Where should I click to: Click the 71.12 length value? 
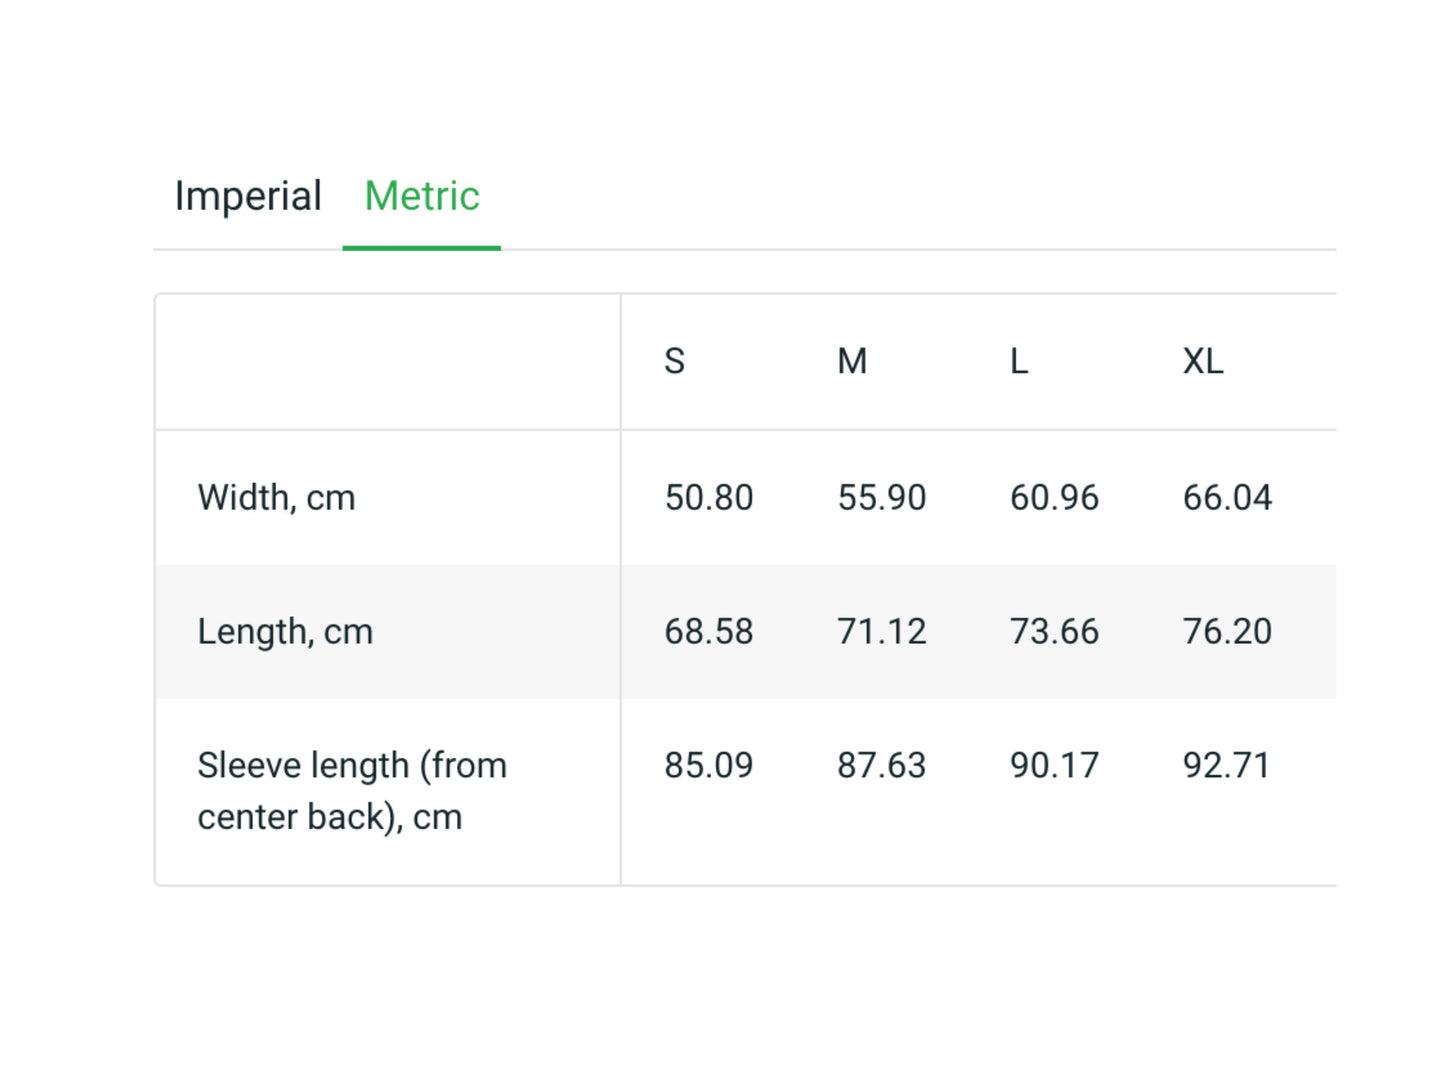882,632
